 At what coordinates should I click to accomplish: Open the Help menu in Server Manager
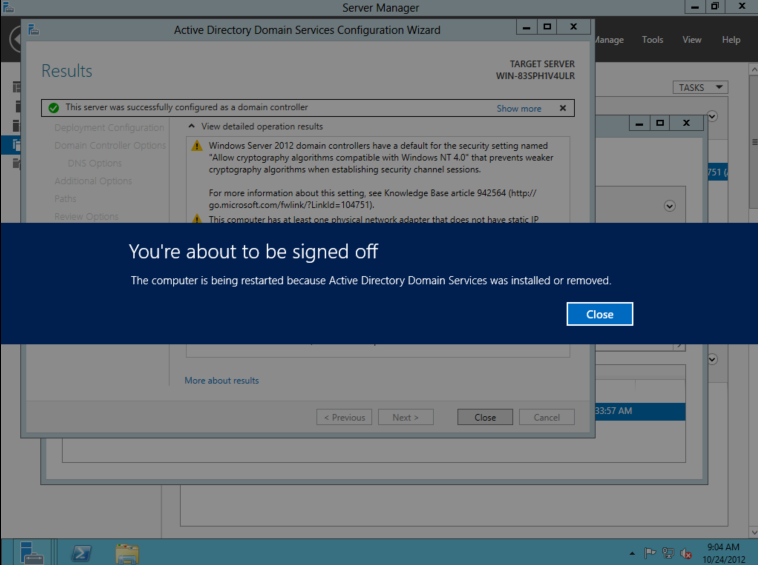click(x=730, y=40)
